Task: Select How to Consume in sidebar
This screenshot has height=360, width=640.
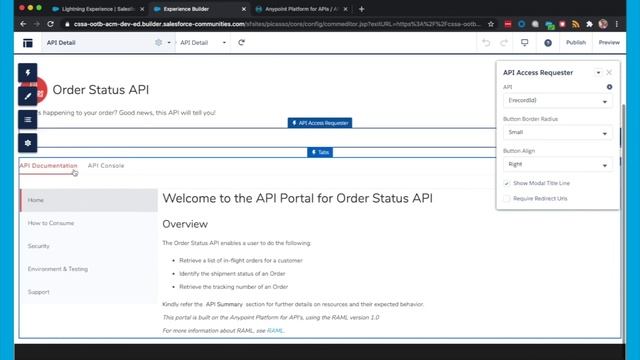Action: [88, 223]
